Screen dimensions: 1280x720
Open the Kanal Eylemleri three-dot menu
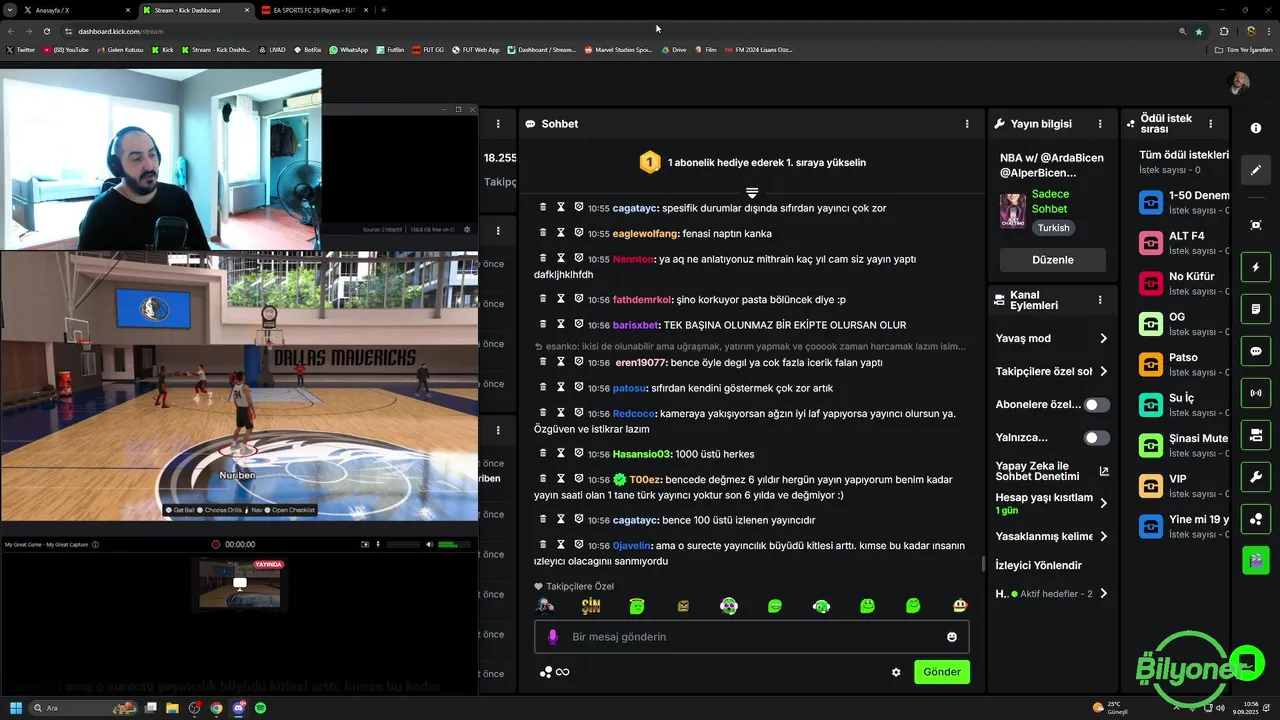tap(1100, 300)
